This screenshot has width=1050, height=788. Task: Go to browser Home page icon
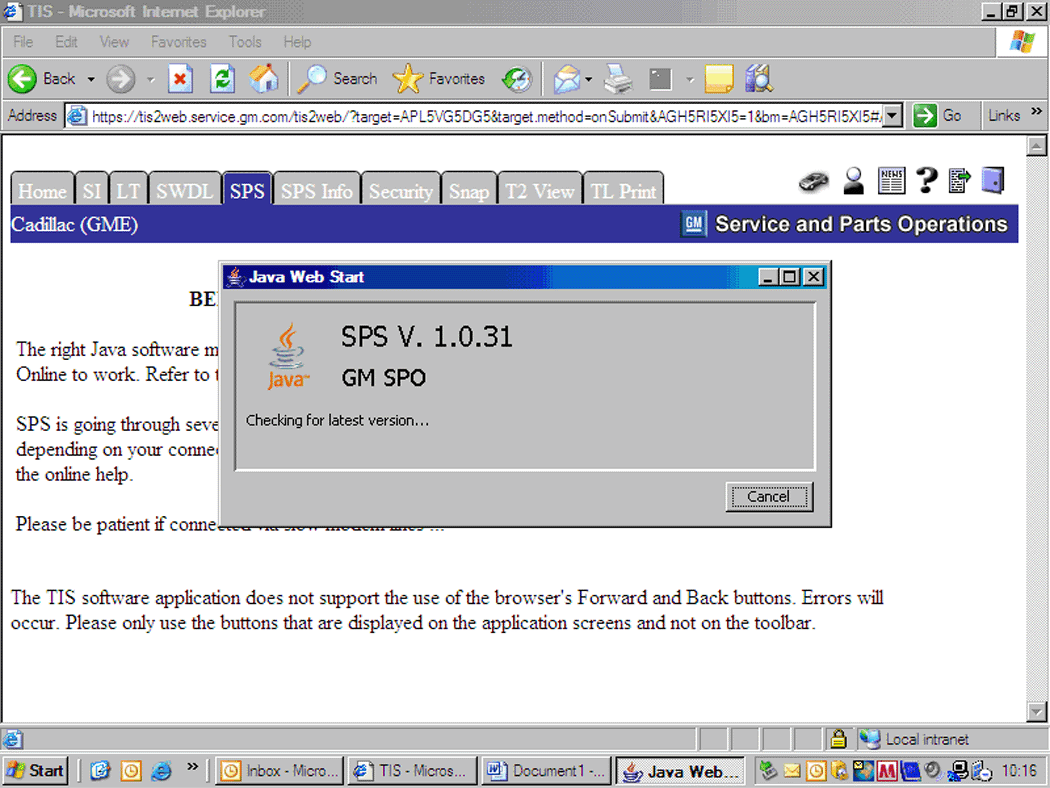(264, 79)
